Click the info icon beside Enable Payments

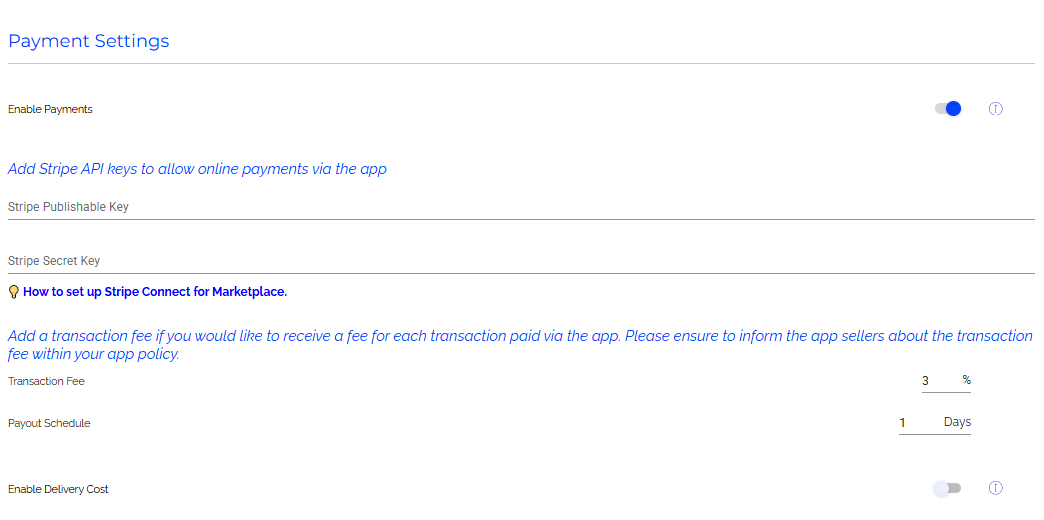995,109
